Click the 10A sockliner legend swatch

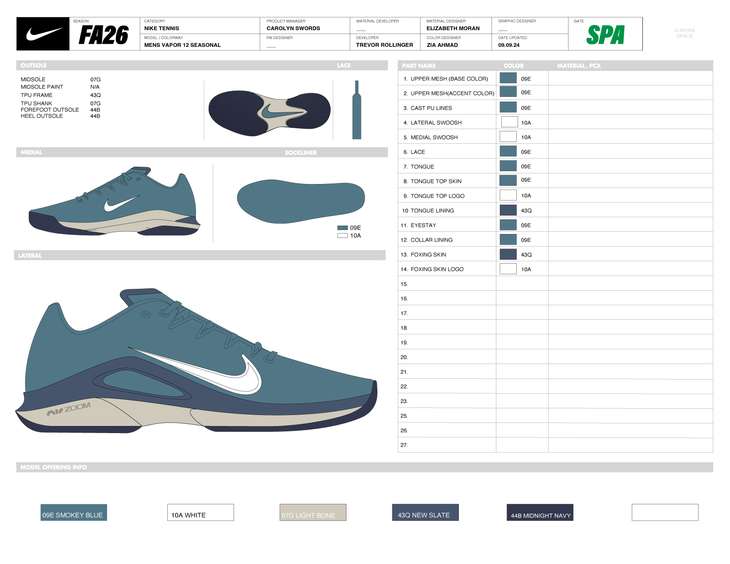(x=343, y=236)
